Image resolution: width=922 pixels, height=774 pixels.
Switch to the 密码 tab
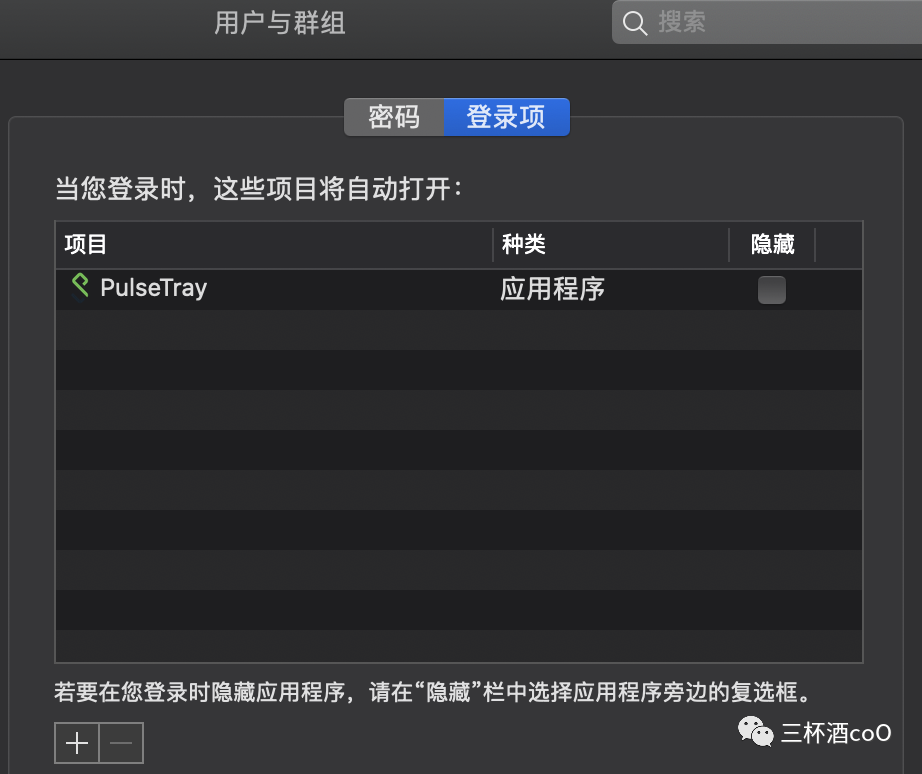point(394,117)
